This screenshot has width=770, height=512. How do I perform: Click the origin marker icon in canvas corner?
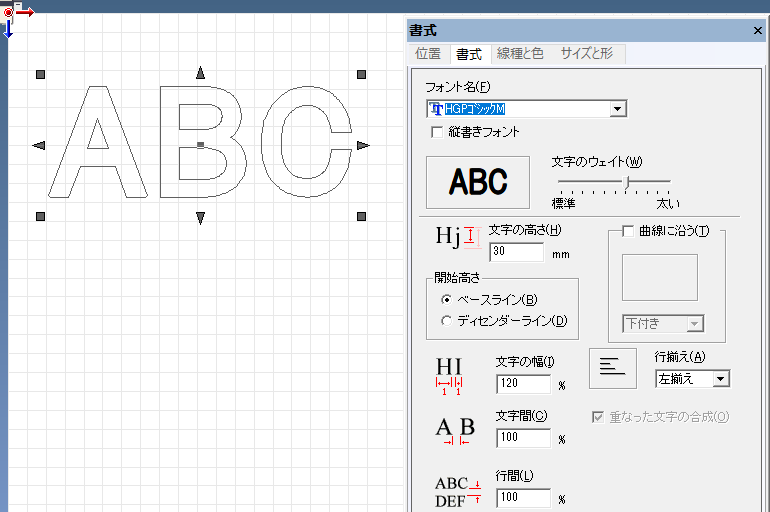[x=8, y=13]
